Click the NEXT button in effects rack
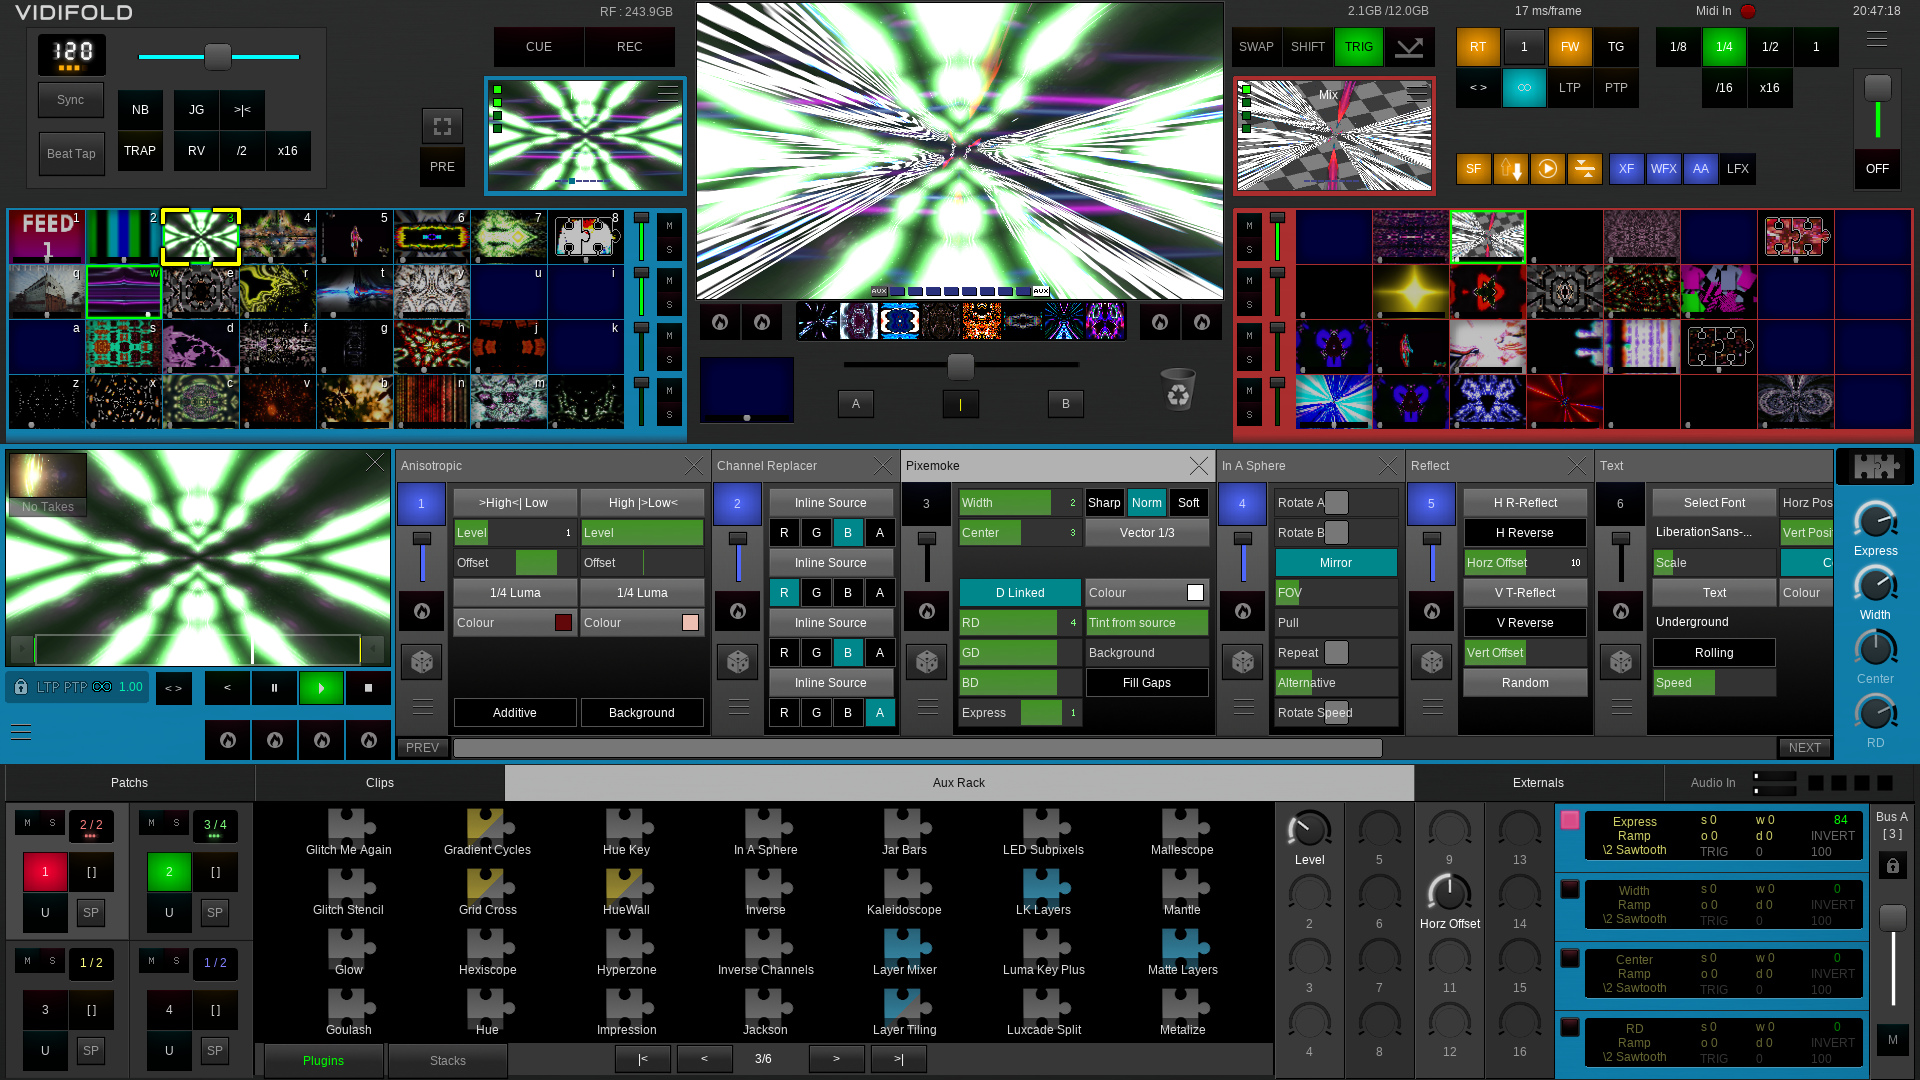This screenshot has width=1920, height=1080. point(1804,748)
